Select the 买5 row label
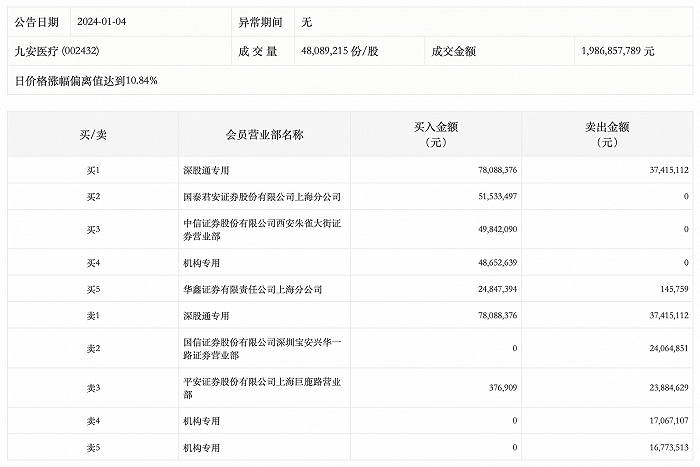This screenshot has height=467, width=700. pos(93,289)
